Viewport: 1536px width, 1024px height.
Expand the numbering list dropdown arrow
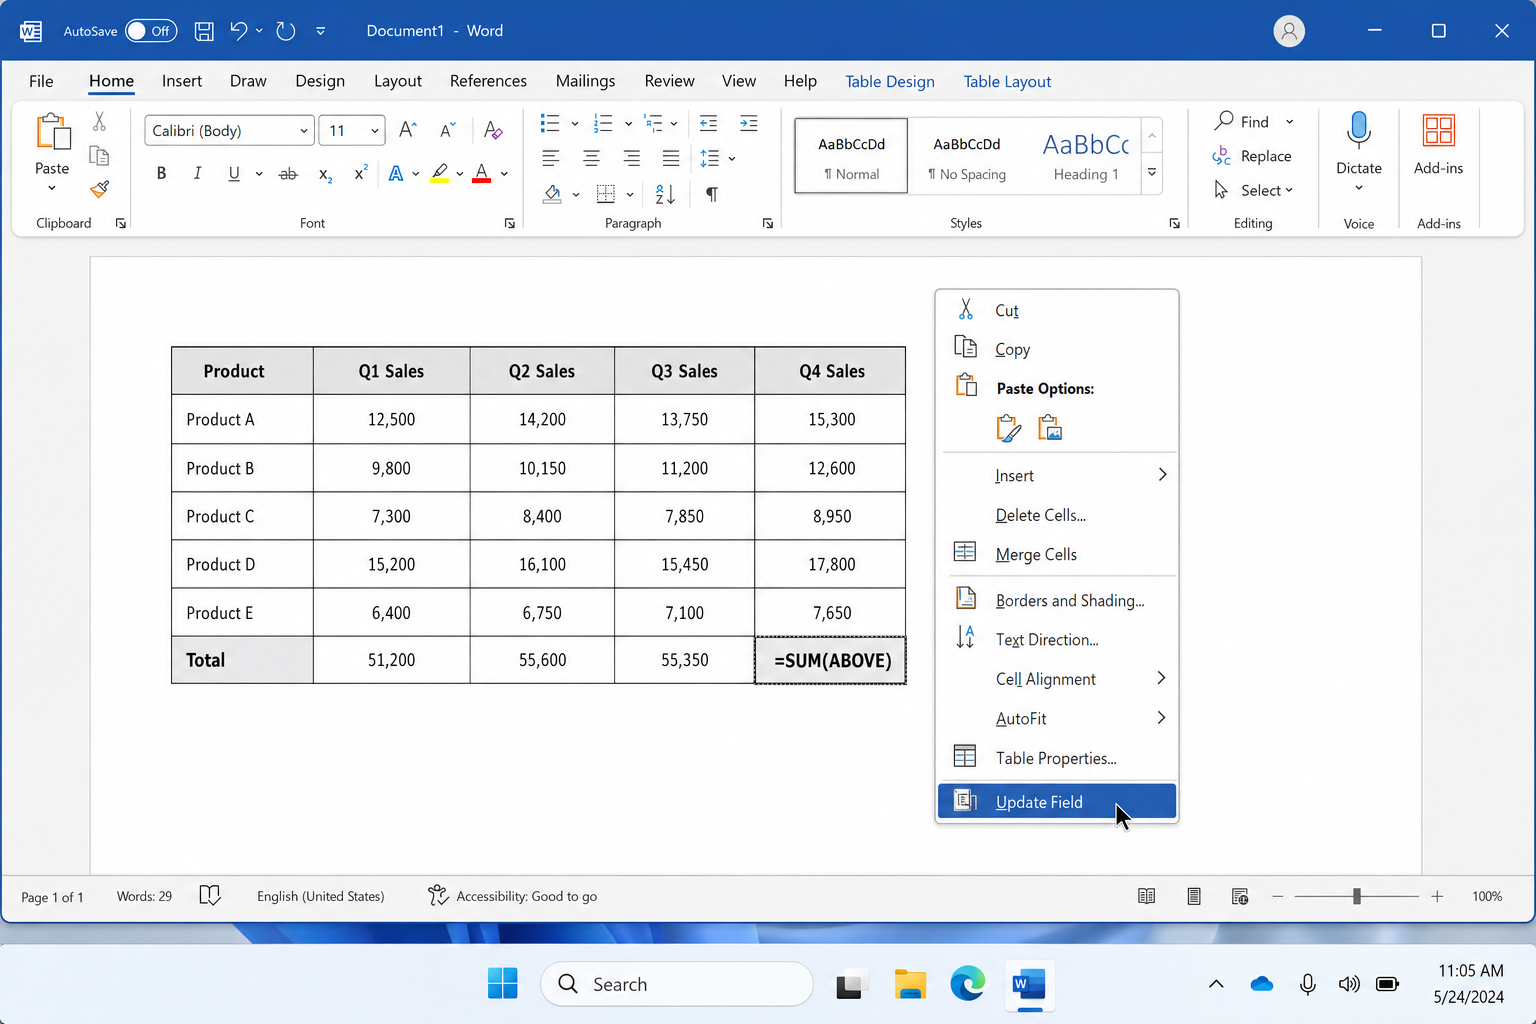coord(628,124)
